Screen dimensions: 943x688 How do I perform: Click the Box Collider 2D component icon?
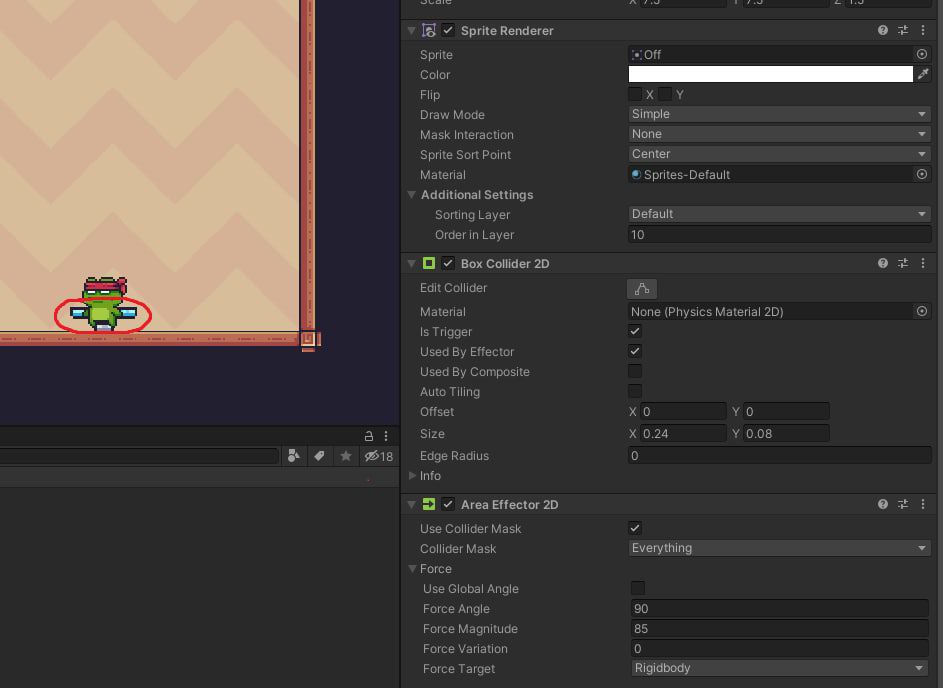pyautogui.click(x=429, y=263)
